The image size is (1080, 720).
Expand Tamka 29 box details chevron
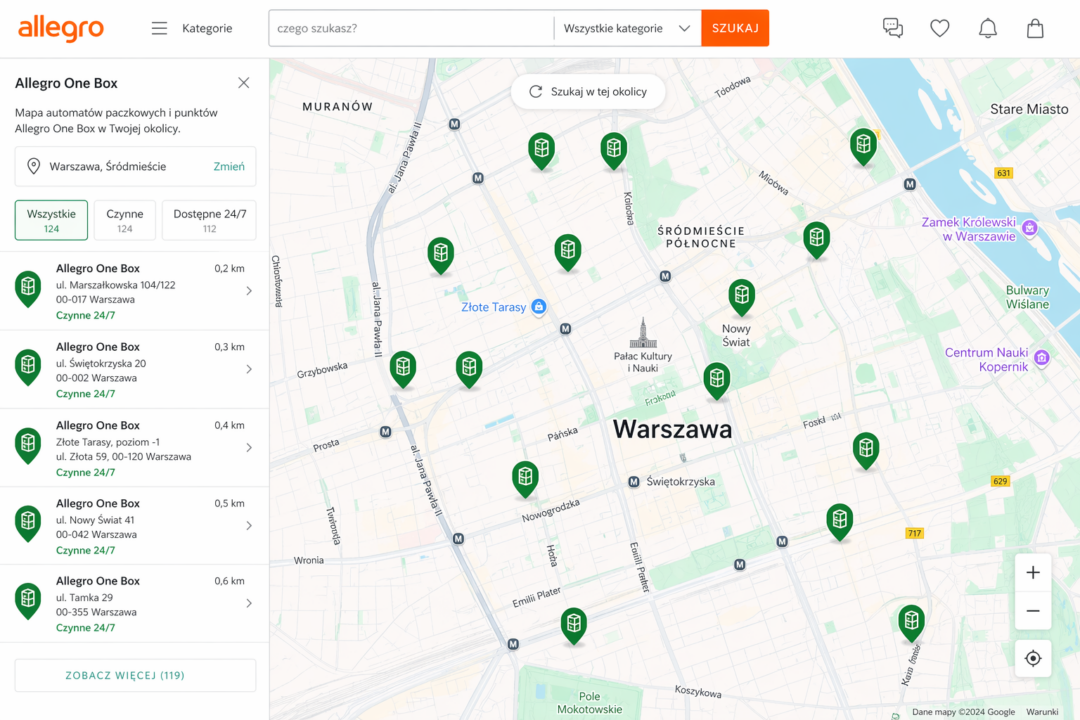pyautogui.click(x=249, y=604)
